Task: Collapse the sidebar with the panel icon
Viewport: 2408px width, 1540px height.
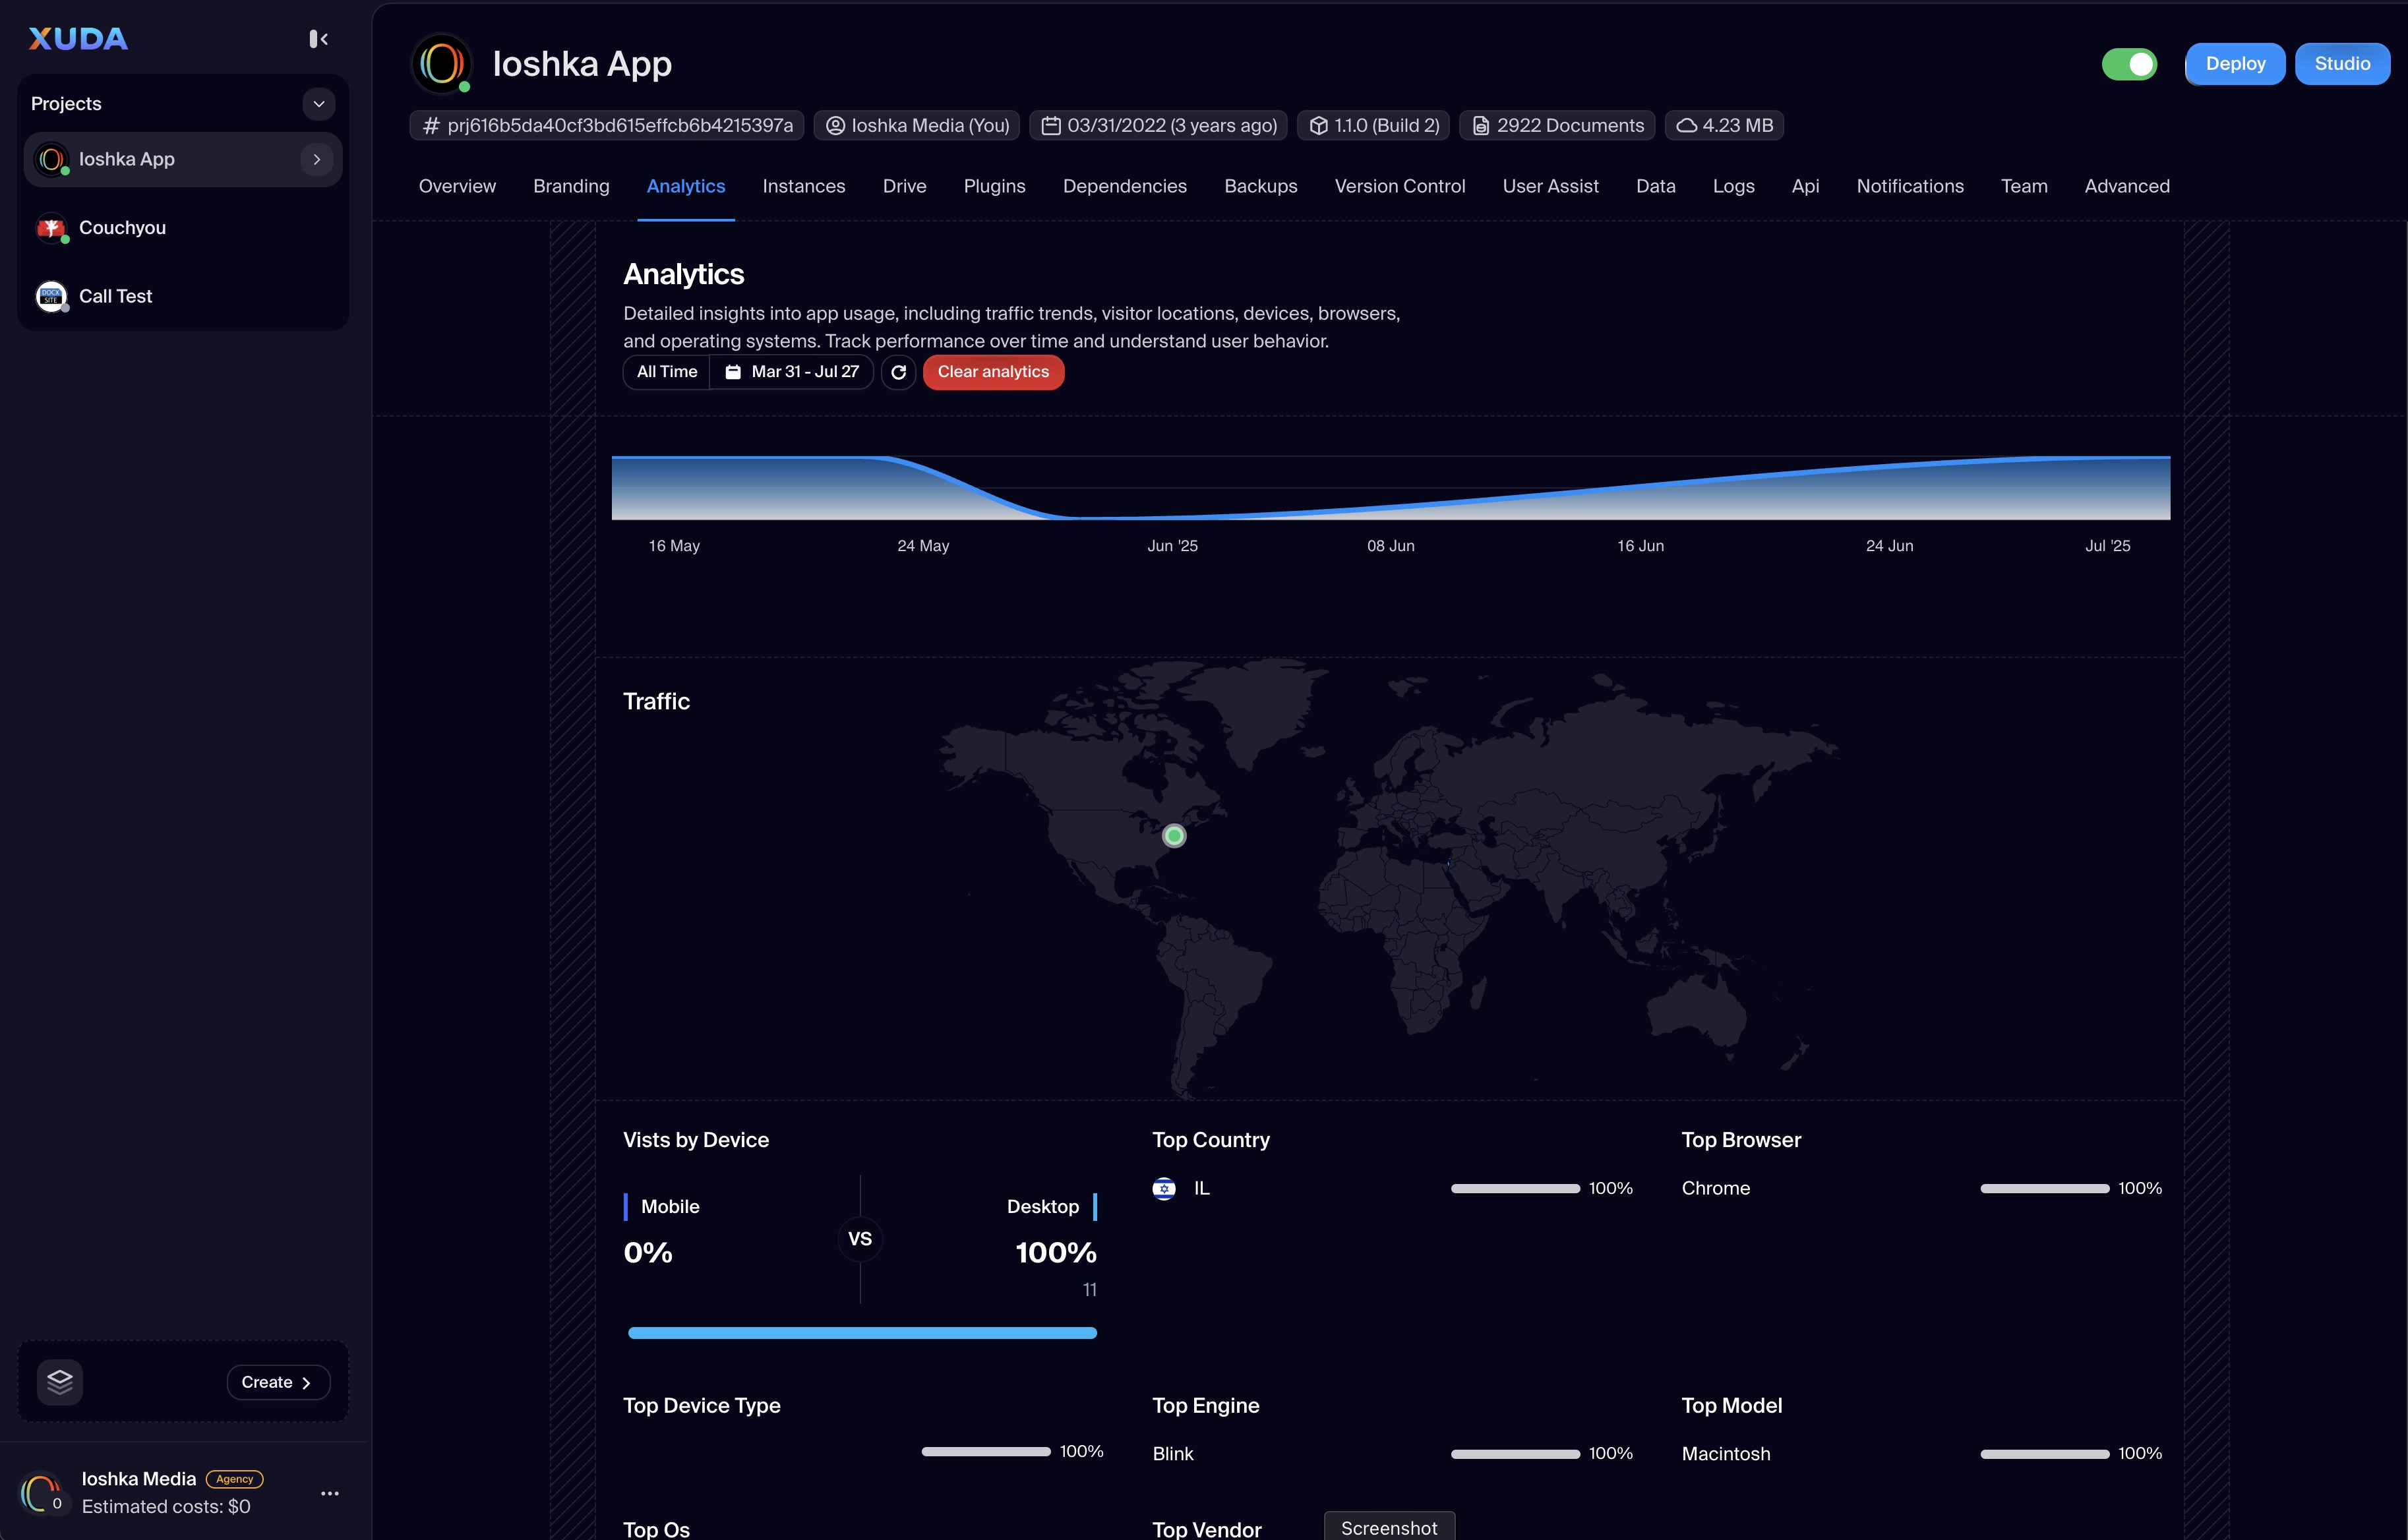Action: tap(318, 39)
